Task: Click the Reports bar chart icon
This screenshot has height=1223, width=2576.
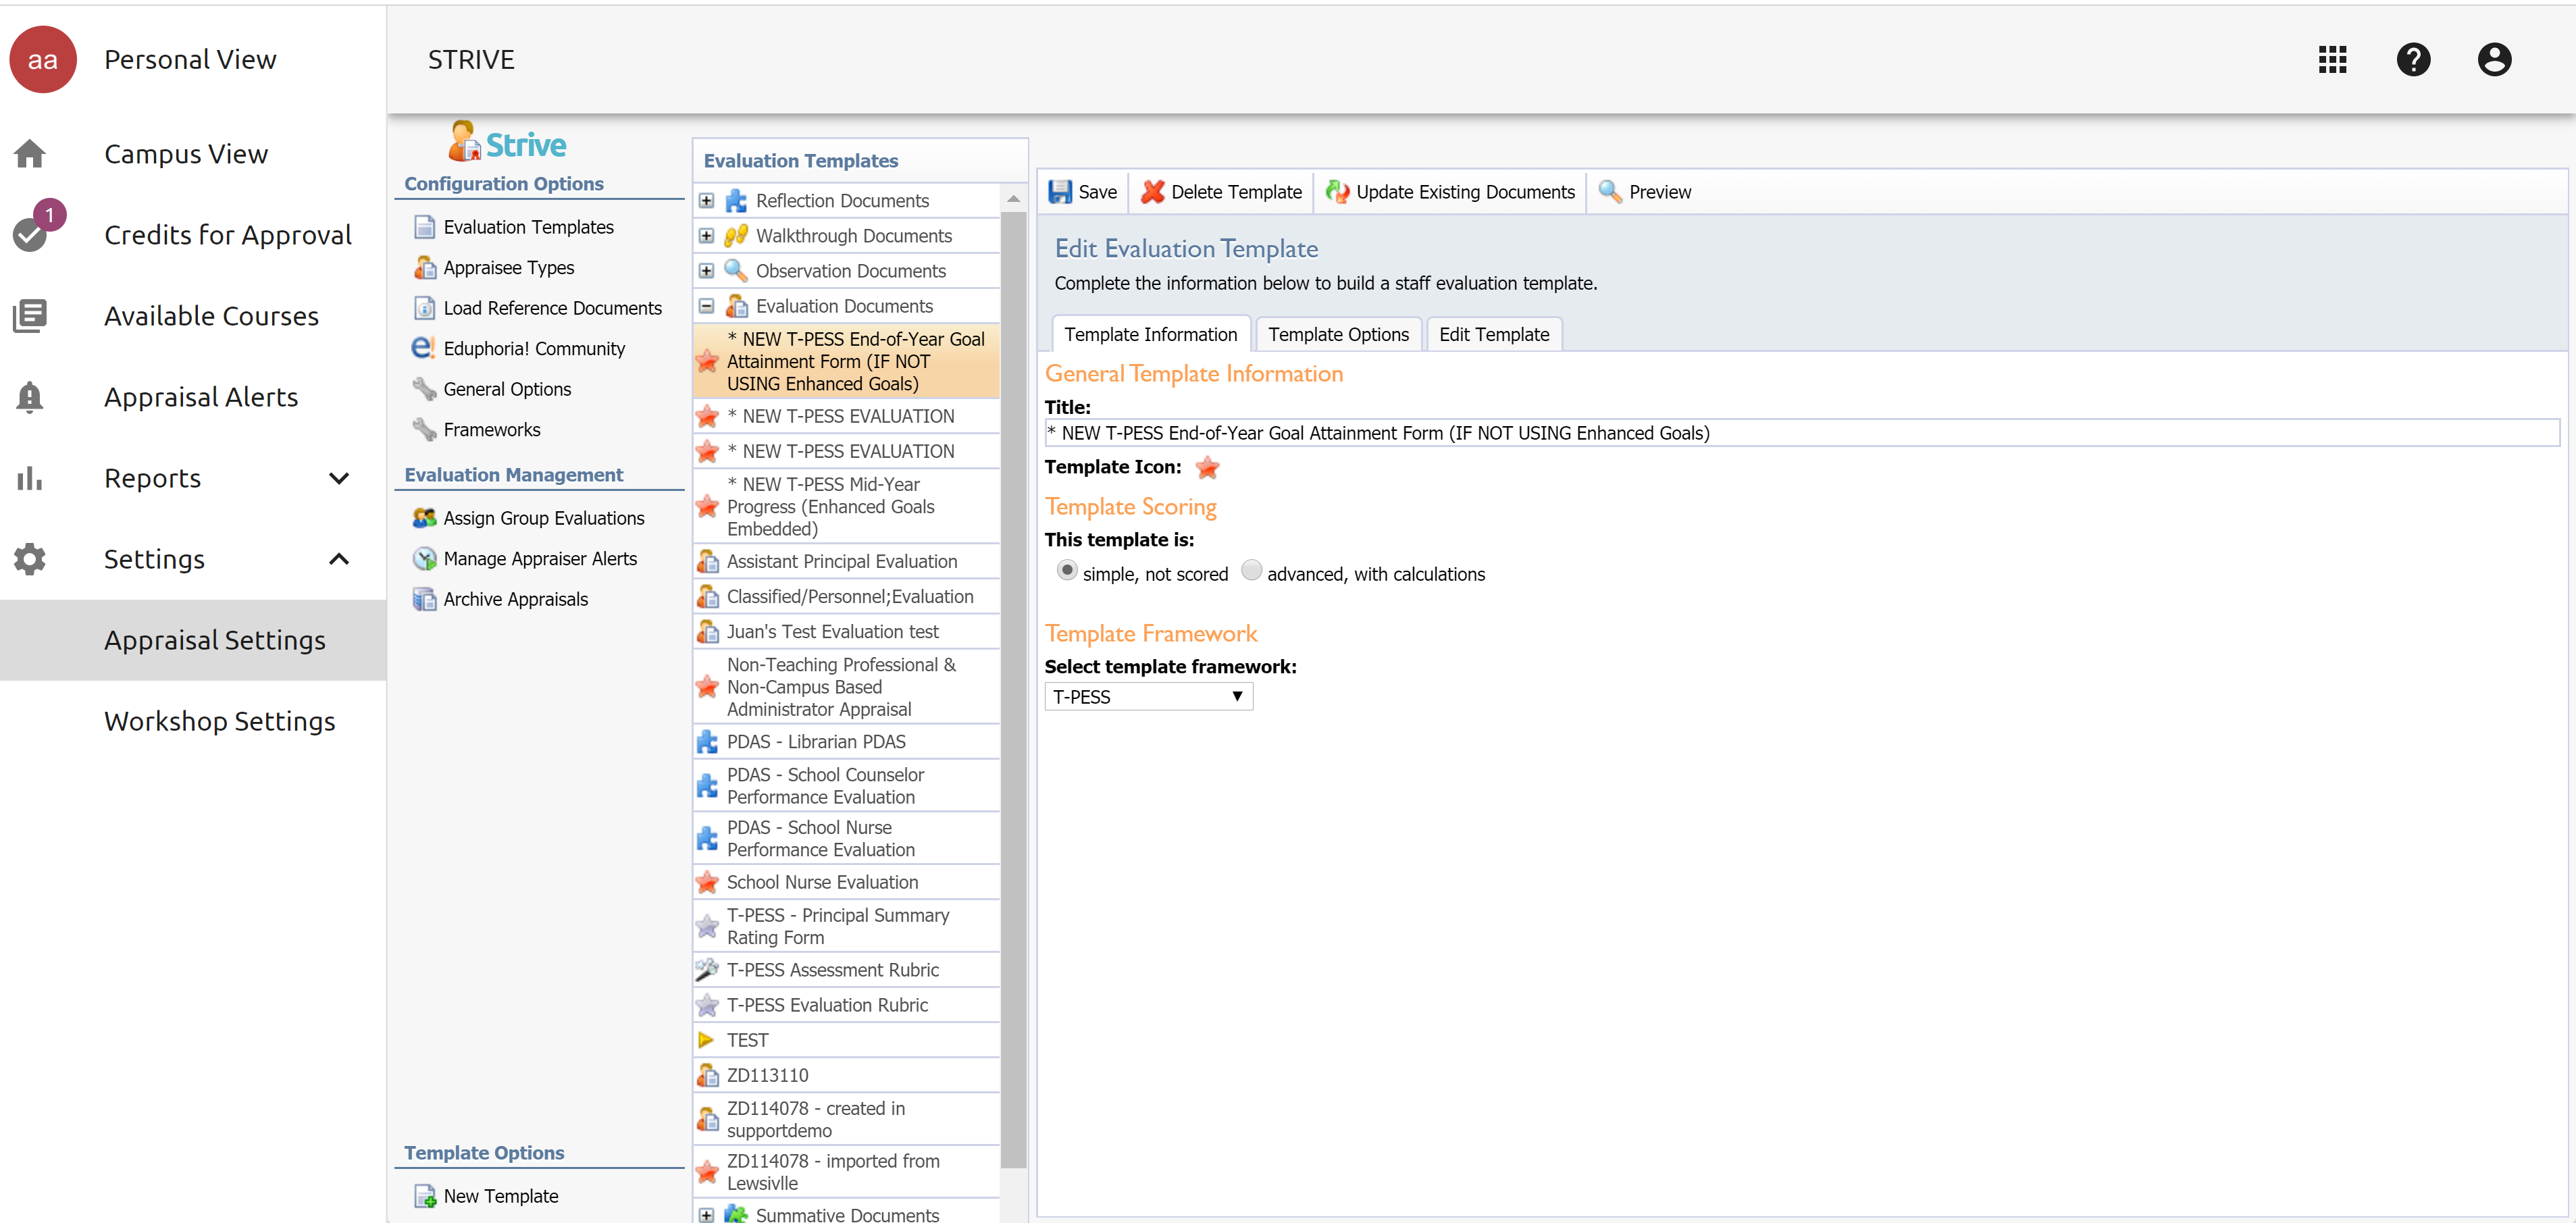Action: (30, 478)
